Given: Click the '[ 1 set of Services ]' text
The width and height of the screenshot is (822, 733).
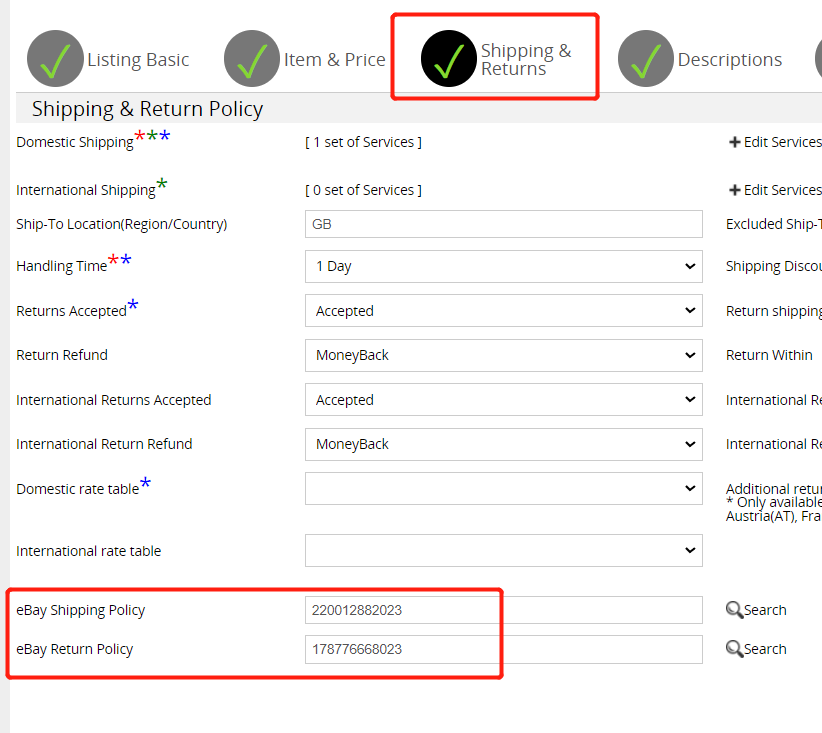Looking at the screenshot, I should tap(363, 142).
